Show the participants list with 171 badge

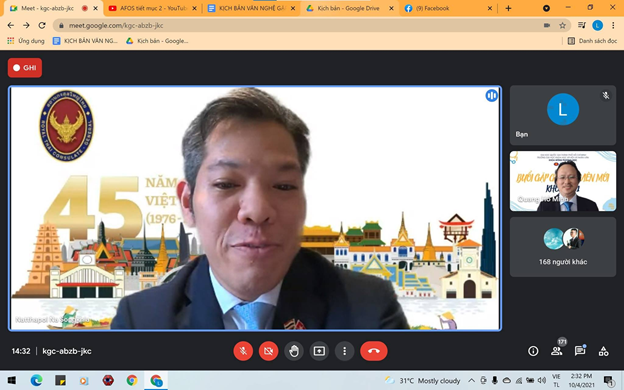click(556, 350)
